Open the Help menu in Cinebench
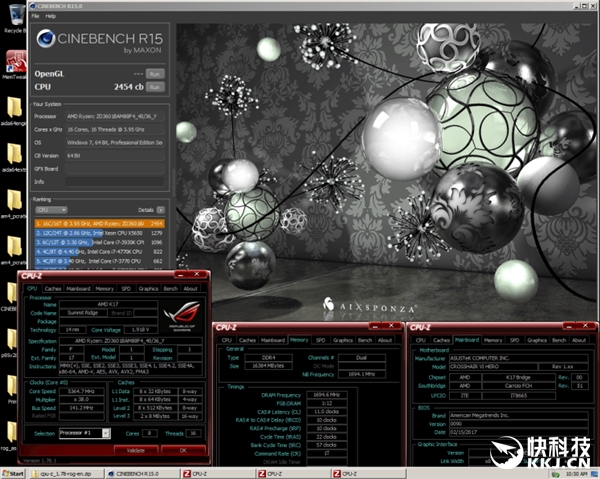 point(51,16)
